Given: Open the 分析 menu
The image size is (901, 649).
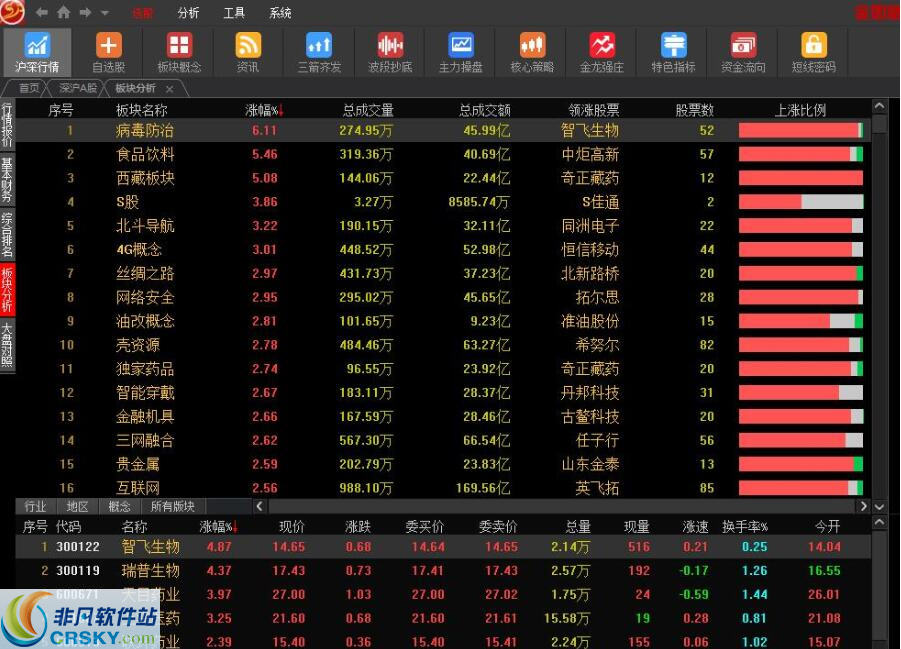Looking at the screenshot, I should [188, 13].
